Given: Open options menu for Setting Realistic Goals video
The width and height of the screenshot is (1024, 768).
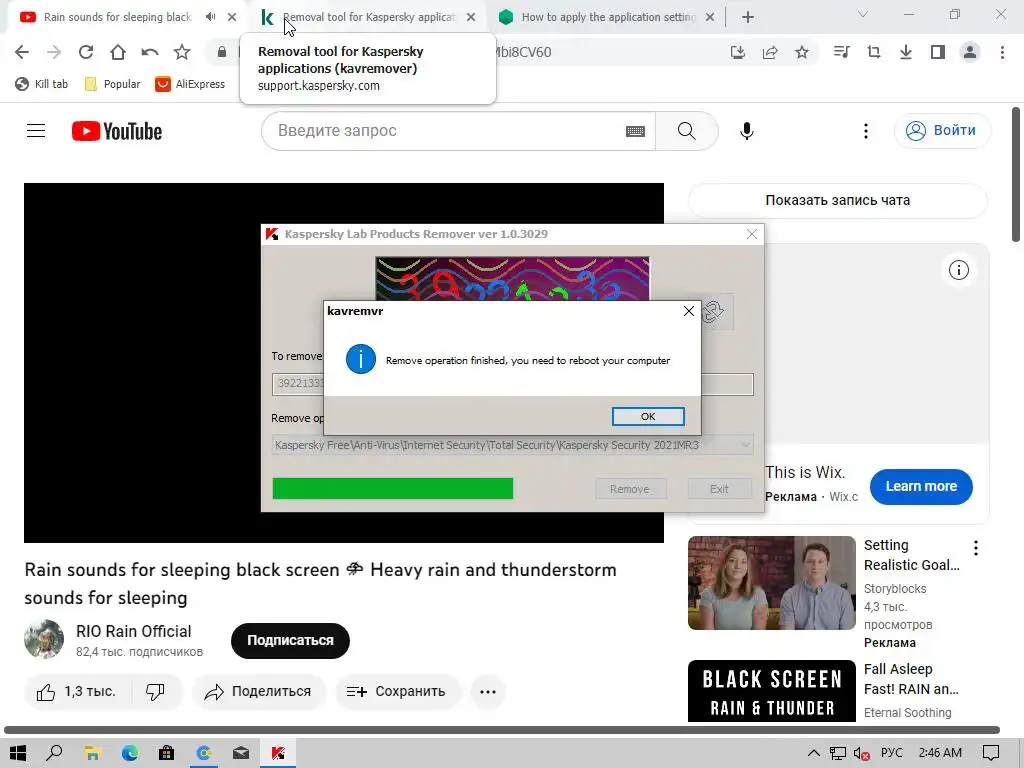Looking at the screenshot, I should pyautogui.click(x=976, y=548).
